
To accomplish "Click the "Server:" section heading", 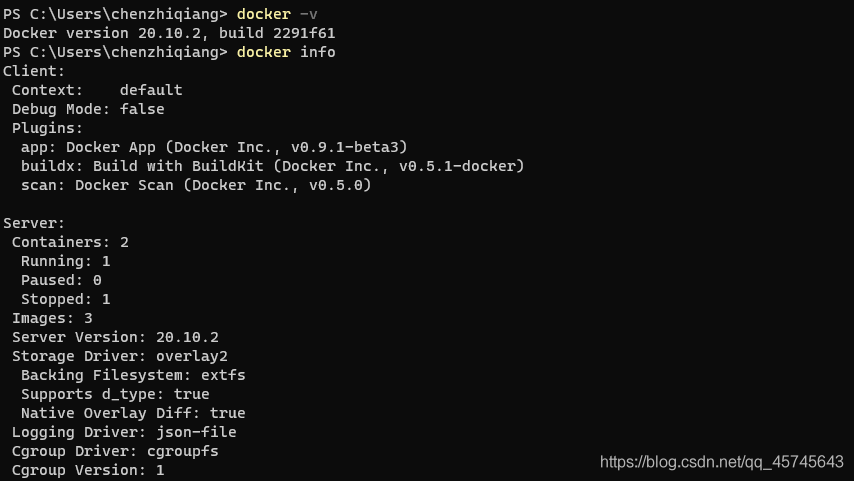I will (34, 223).
